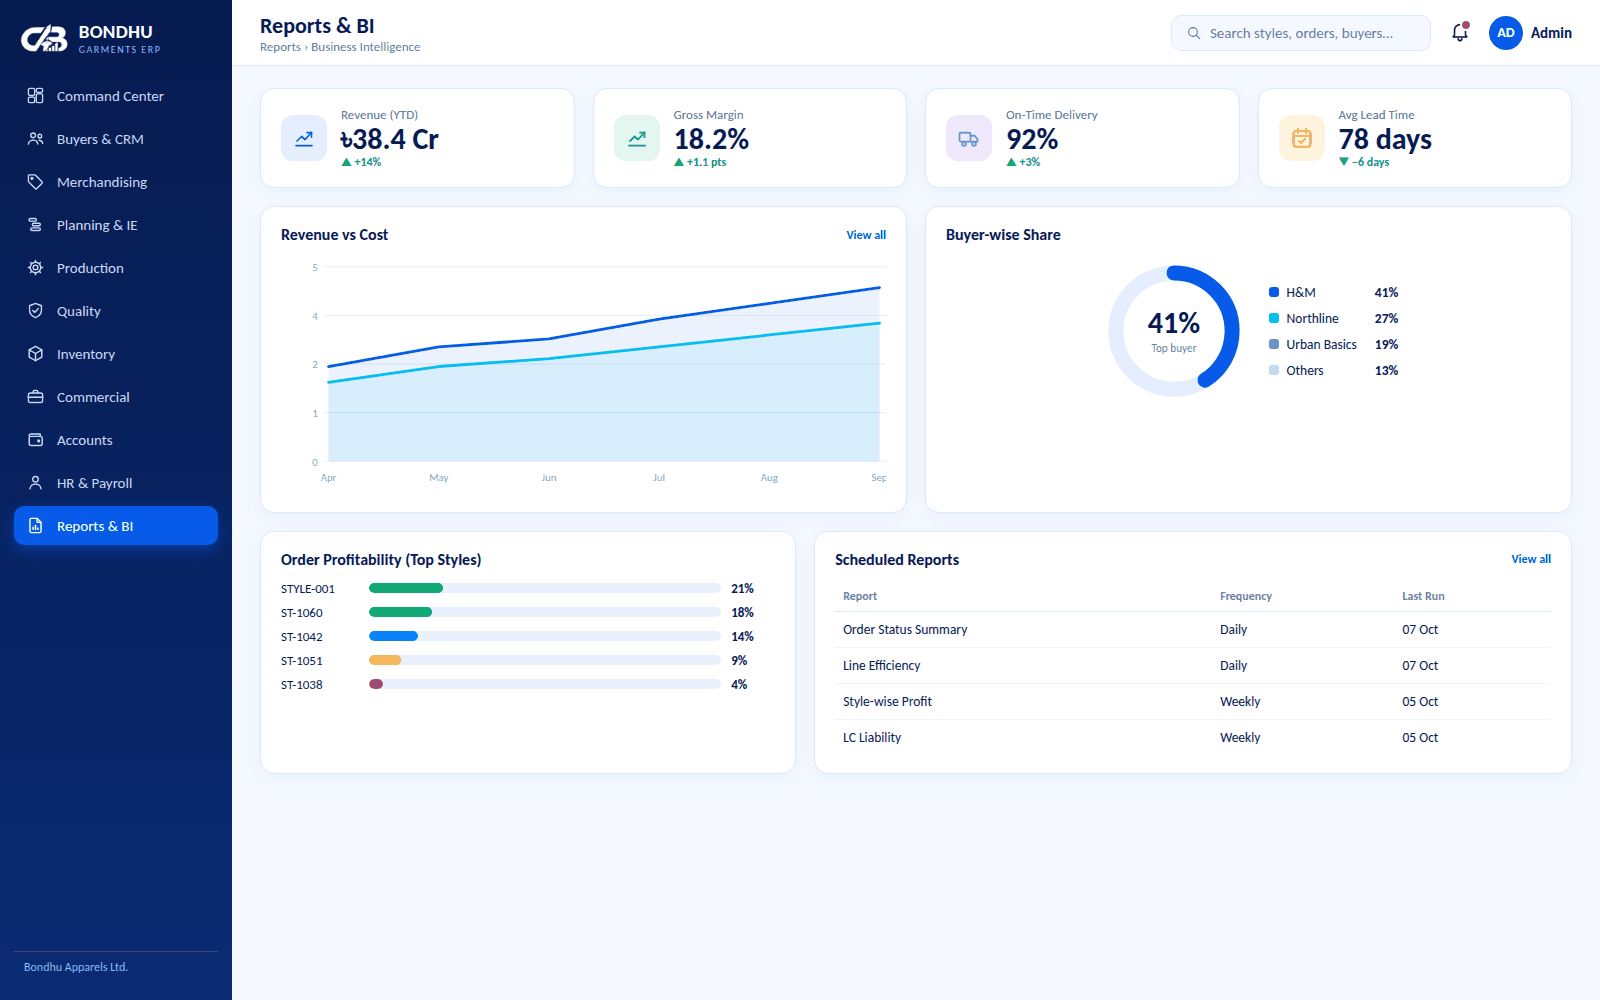Screen dimensions: 1600x1000
Task: Click the ST-1038 progress bar
Action: pyautogui.click(x=545, y=684)
